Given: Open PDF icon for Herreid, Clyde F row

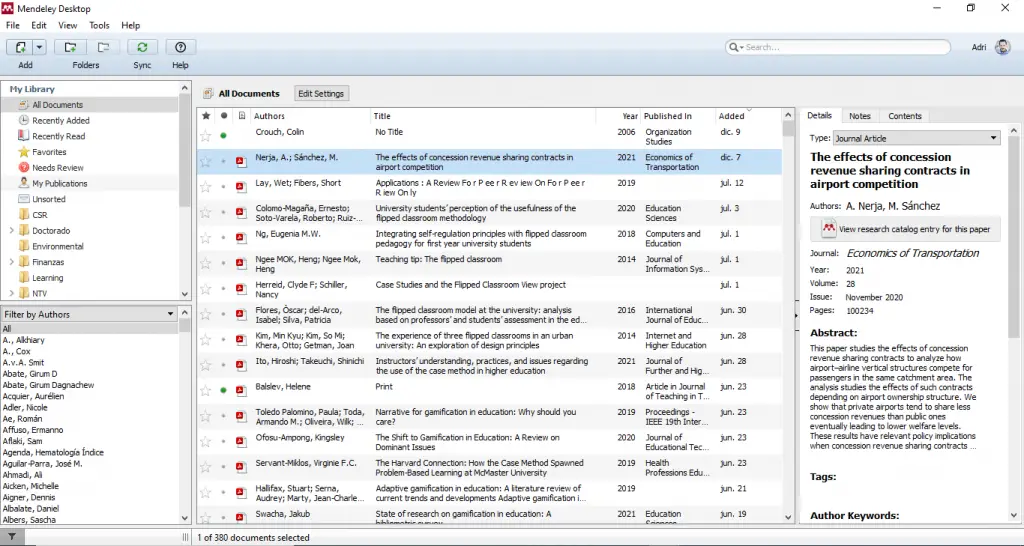Looking at the screenshot, I should [242, 289].
